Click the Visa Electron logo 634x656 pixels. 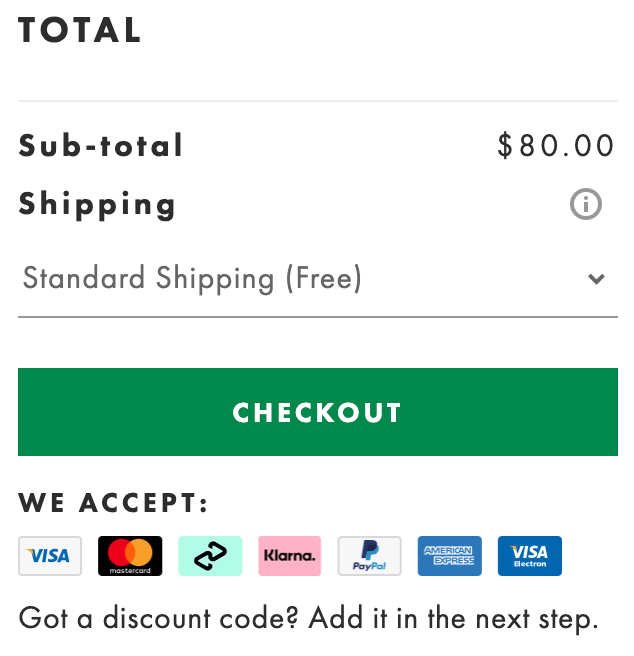(529, 556)
